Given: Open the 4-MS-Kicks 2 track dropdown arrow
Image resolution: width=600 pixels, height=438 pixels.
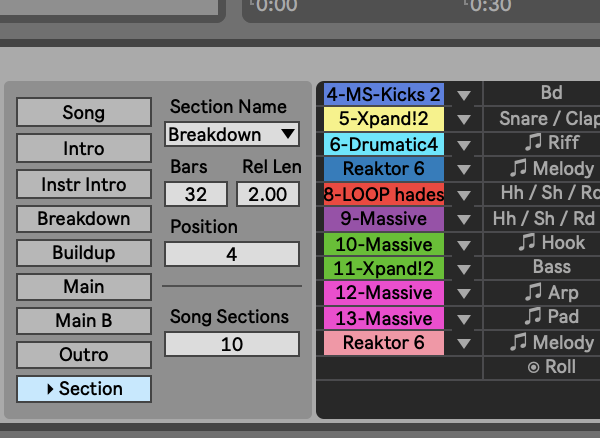Looking at the screenshot, I should tap(464, 95).
